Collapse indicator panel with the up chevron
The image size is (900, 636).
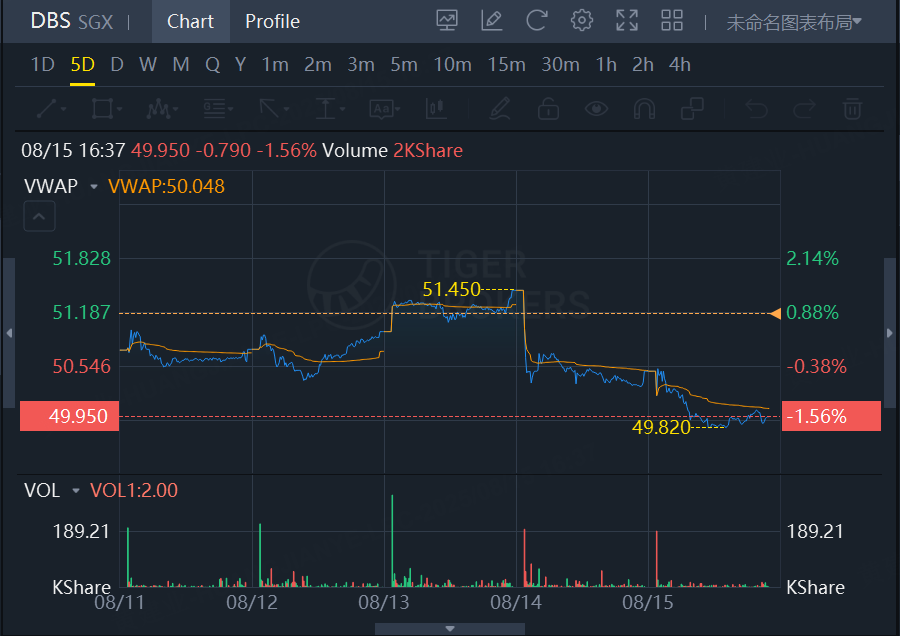[x=39, y=216]
